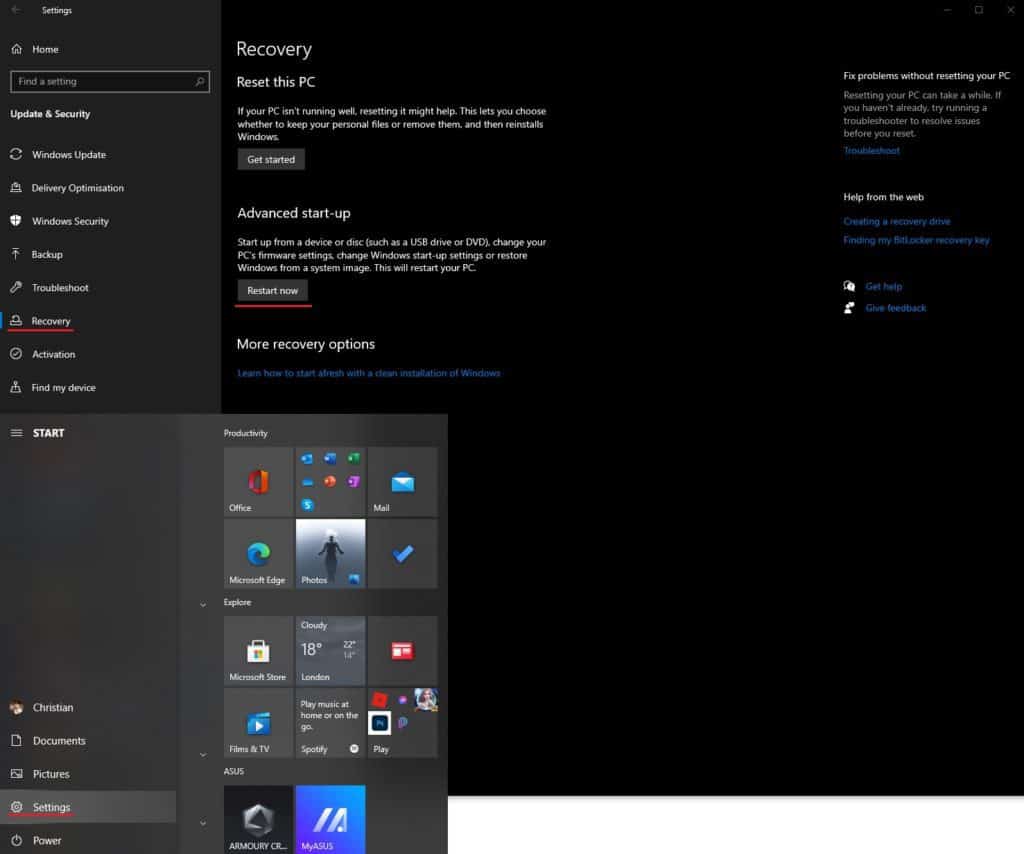Open the Office apps group tile

click(330, 481)
